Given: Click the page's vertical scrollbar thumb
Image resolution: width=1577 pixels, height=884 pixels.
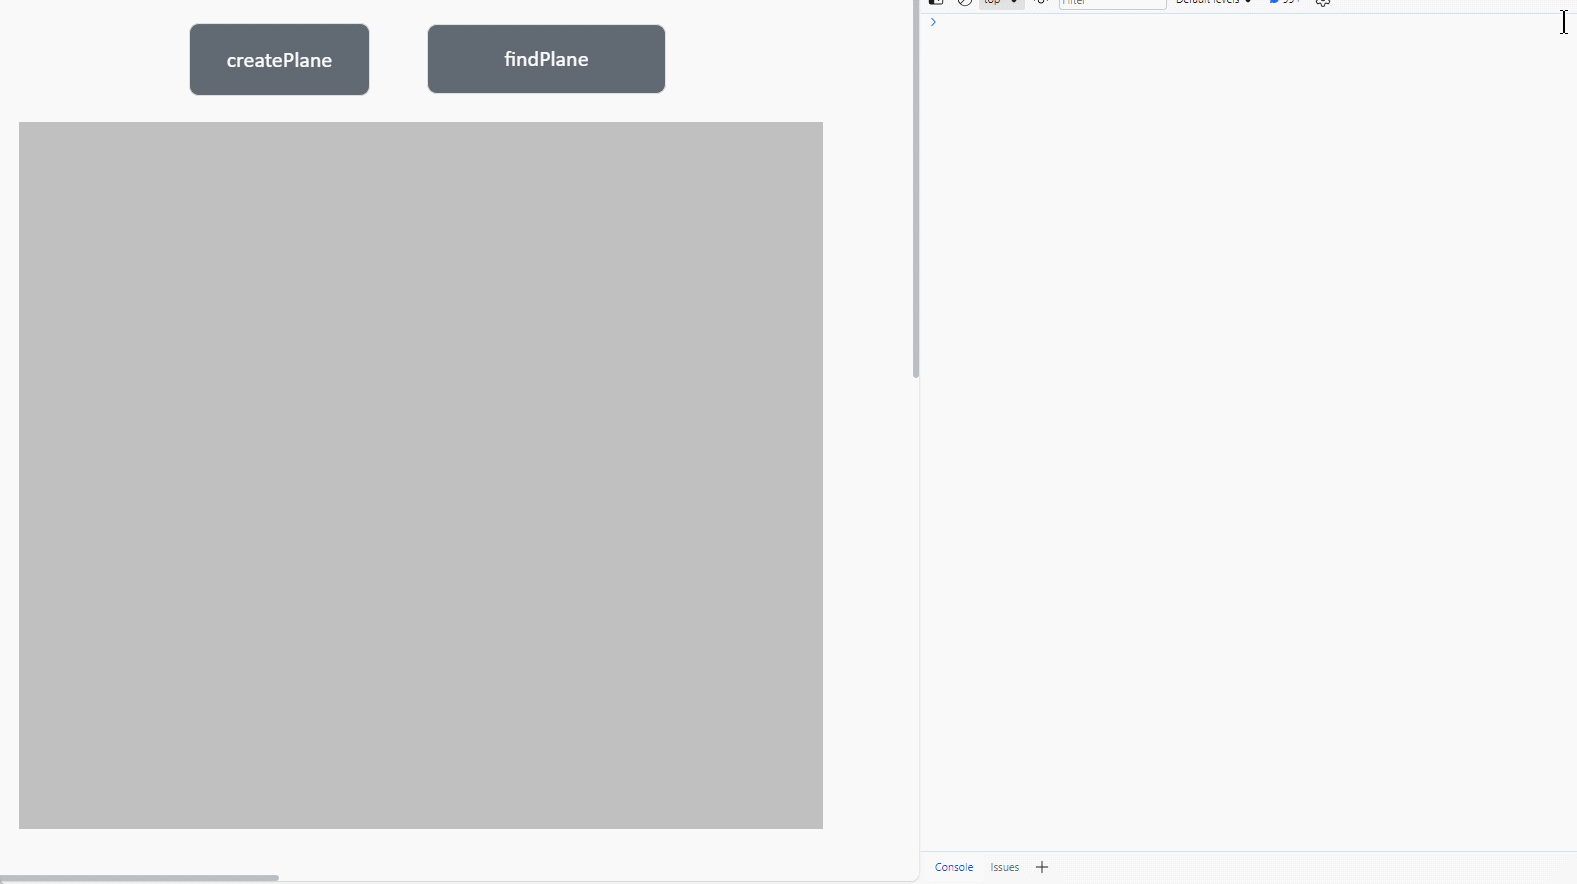Looking at the screenshot, I should 915,190.
